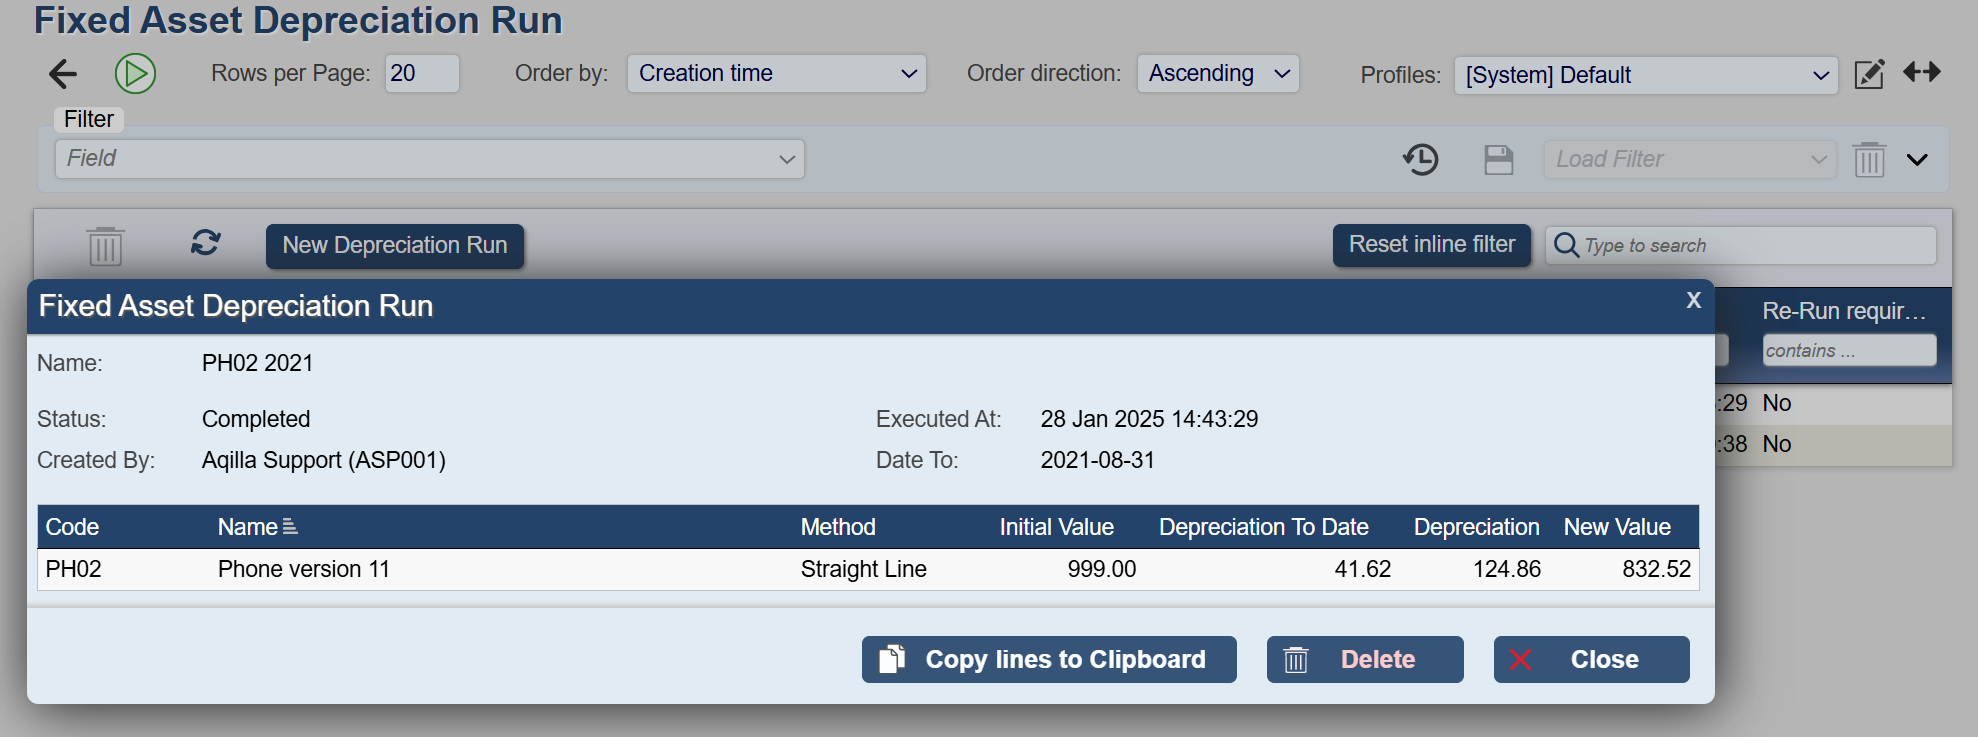The width and height of the screenshot is (1978, 737).
Task: Open the edit profile icon
Action: tap(1868, 75)
